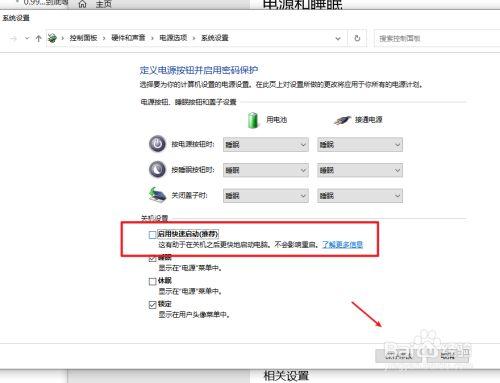Click the 相关设置 heading in the background window

click(286, 376)
